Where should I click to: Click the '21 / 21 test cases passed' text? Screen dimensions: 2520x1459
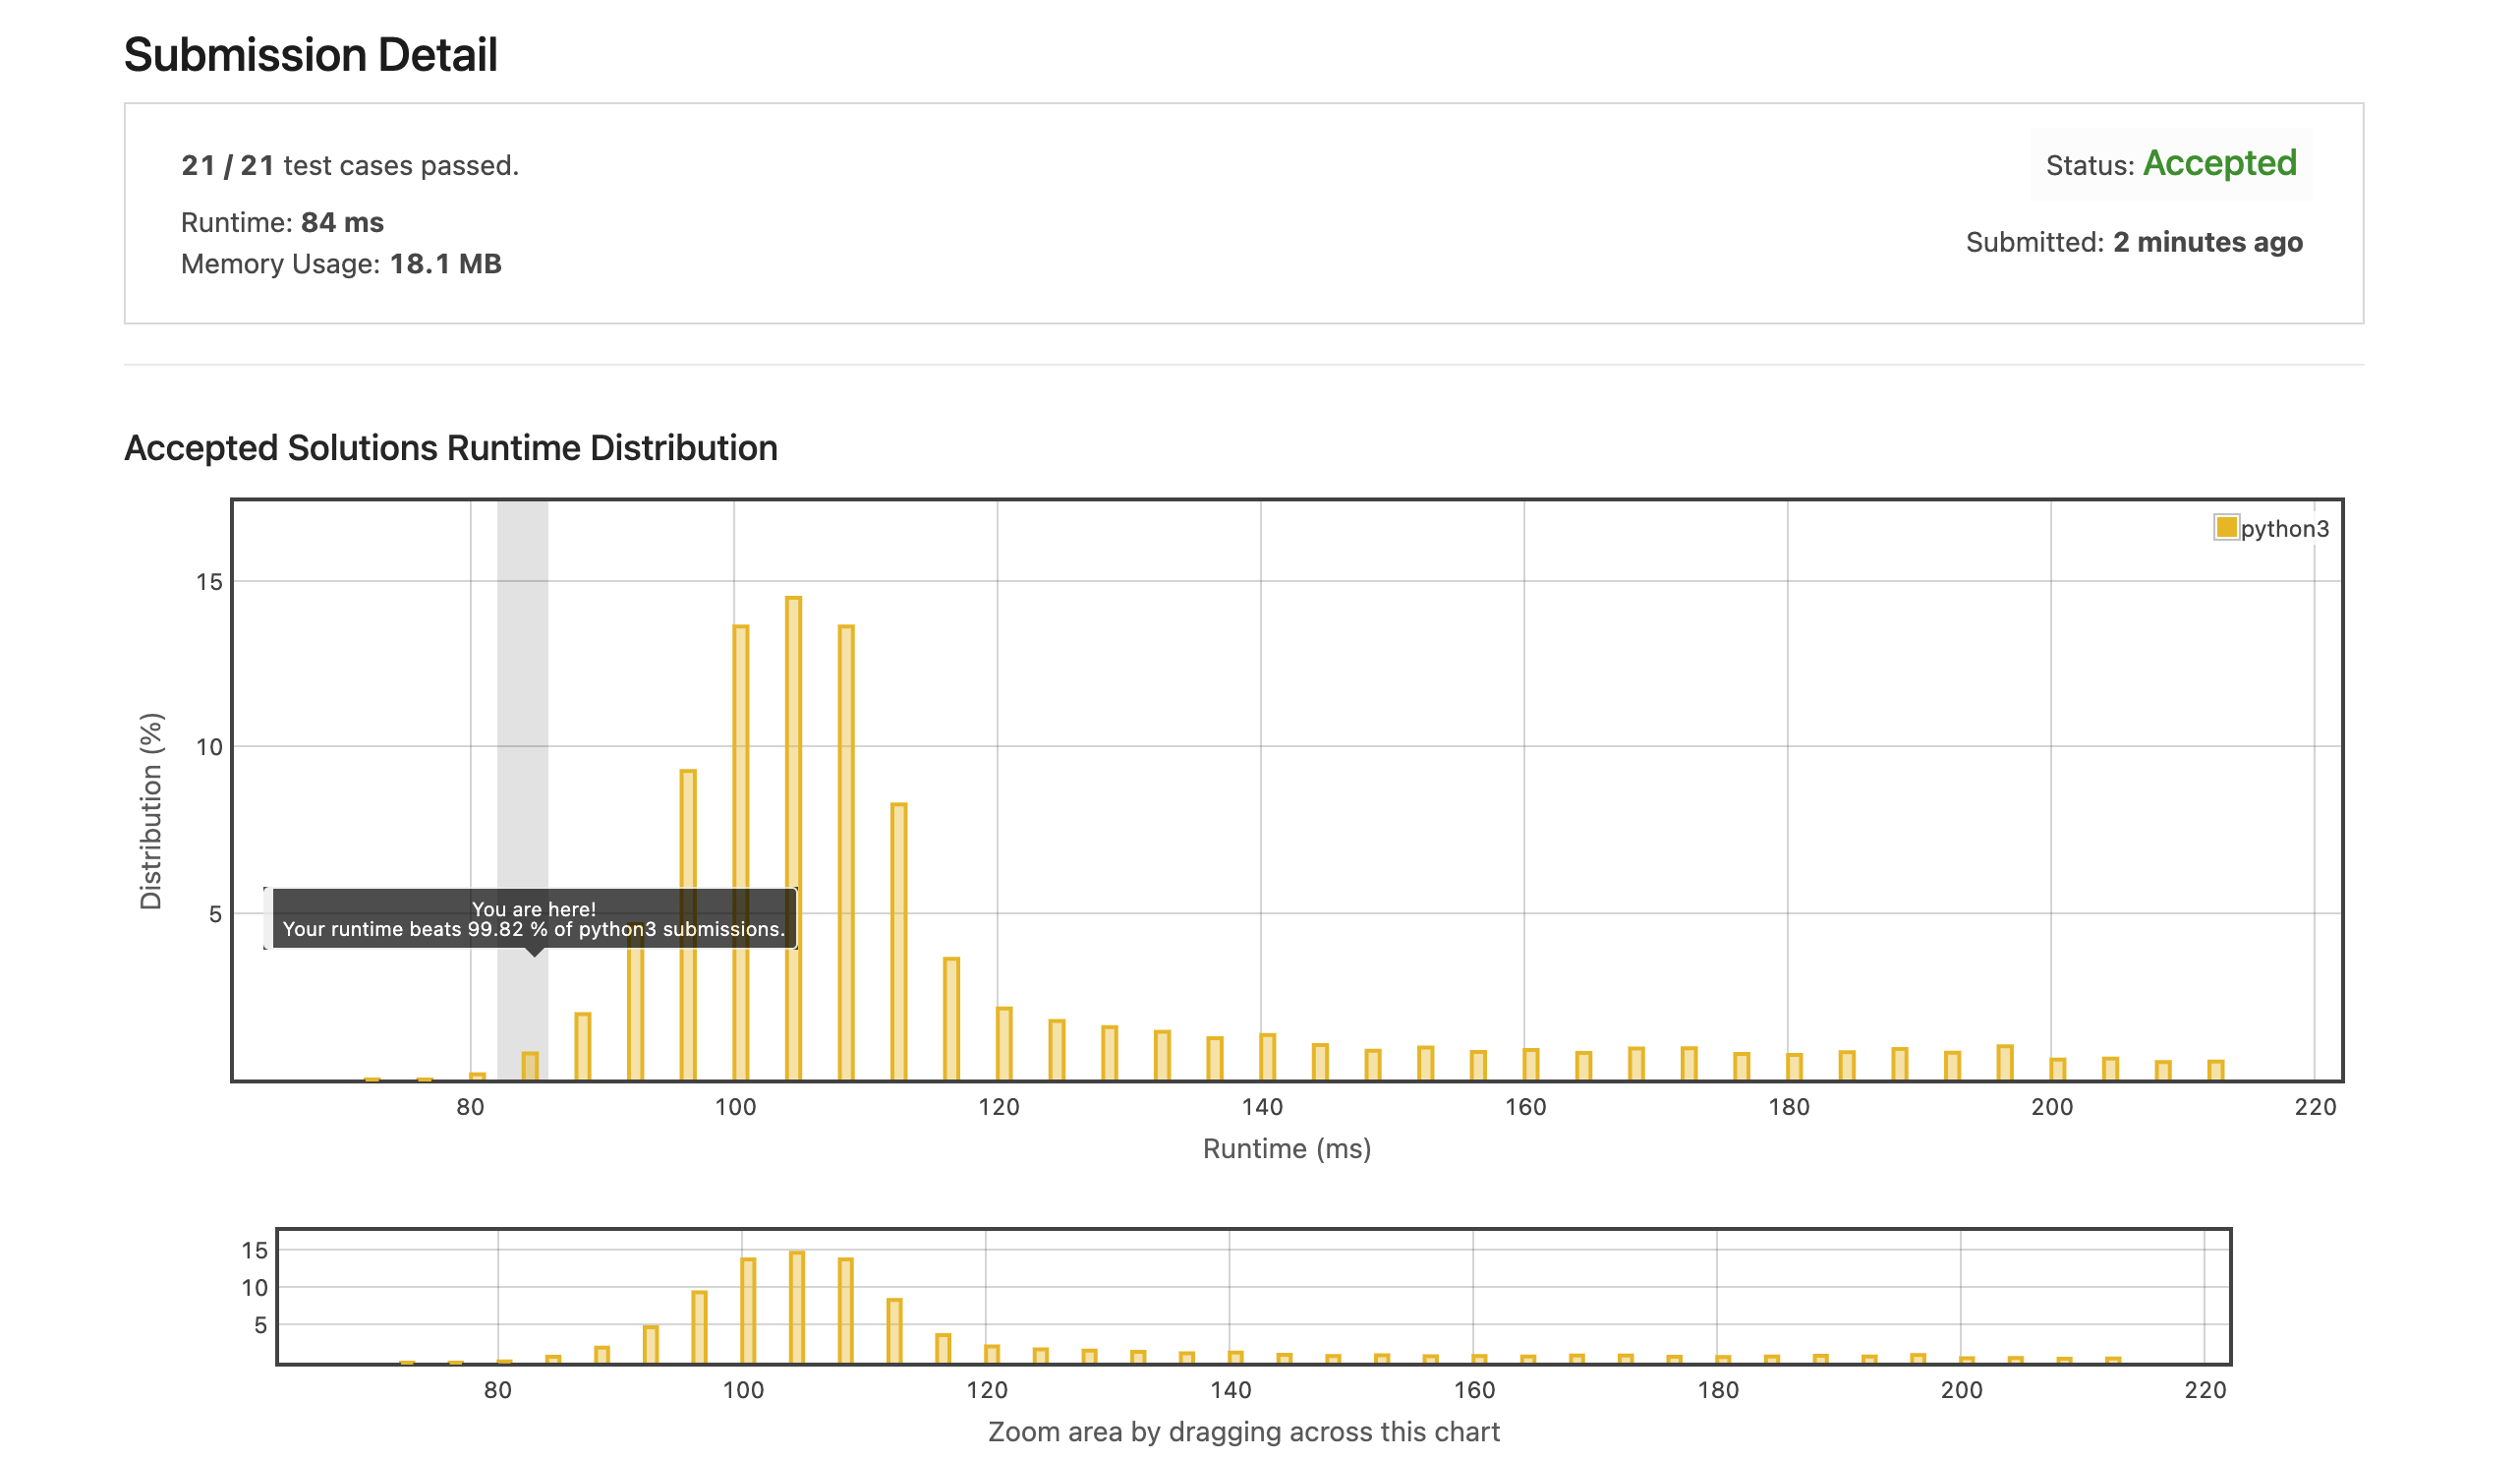click(350, 165)
